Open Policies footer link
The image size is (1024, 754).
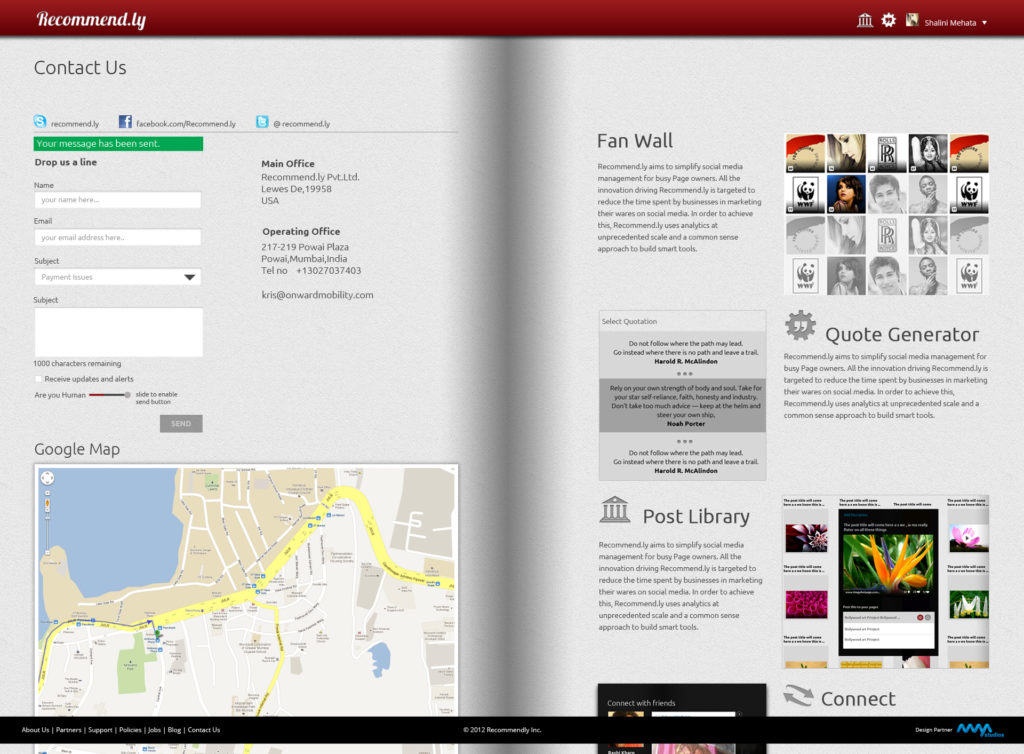coord(130,730)
